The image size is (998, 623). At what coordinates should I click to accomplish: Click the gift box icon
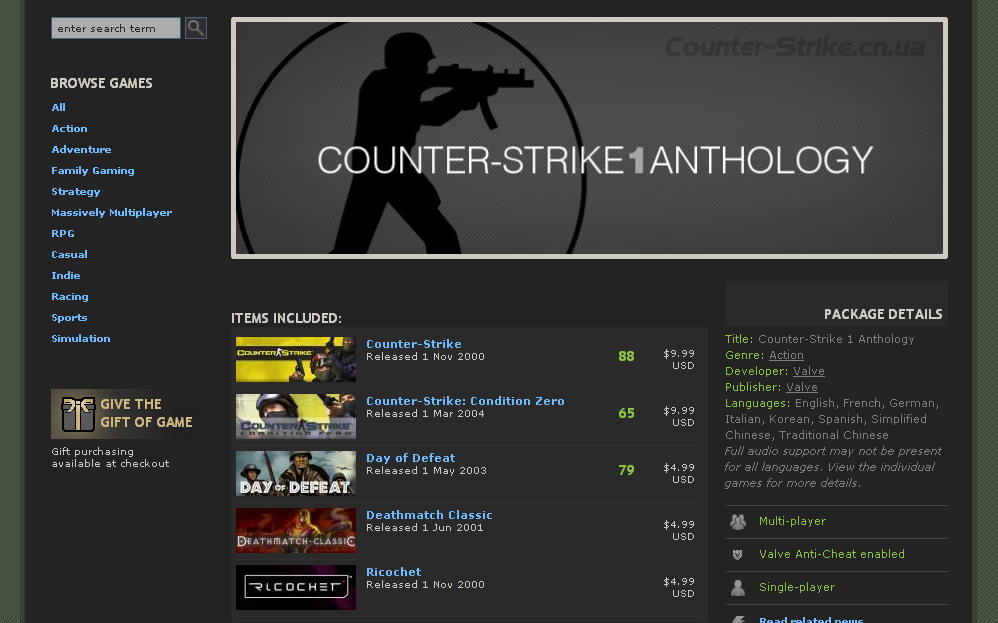(x=78, y=414)
